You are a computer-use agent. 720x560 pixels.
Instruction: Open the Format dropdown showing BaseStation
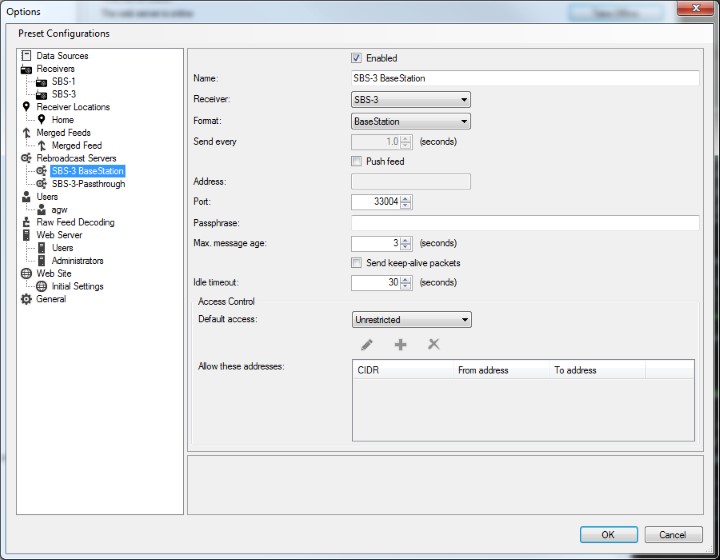411,122
